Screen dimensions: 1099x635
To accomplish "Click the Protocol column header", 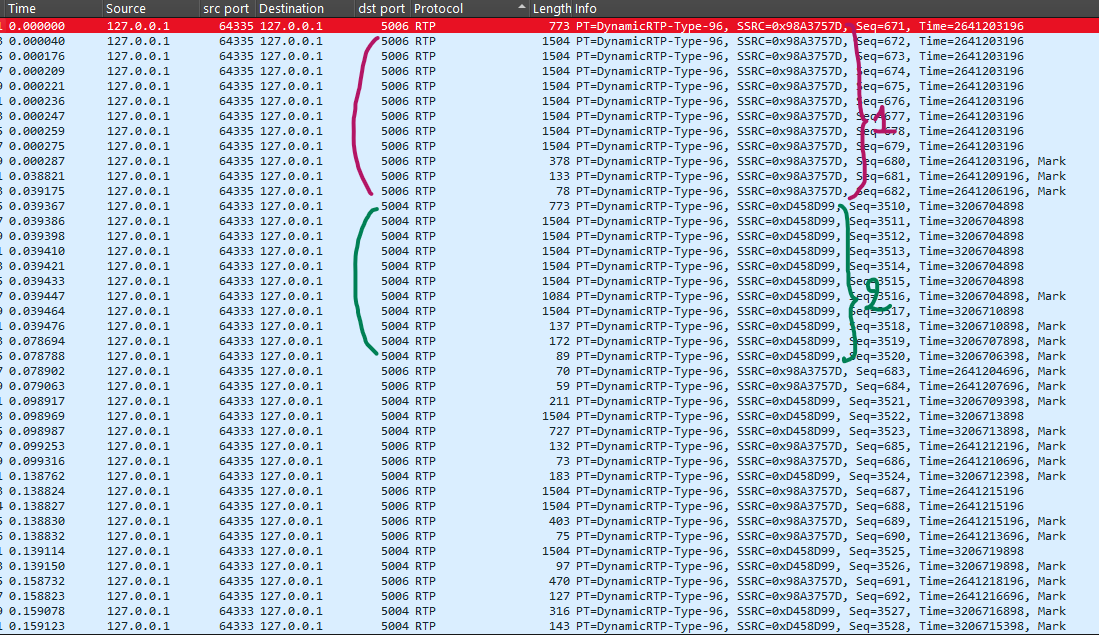I will tap(440, 8).
